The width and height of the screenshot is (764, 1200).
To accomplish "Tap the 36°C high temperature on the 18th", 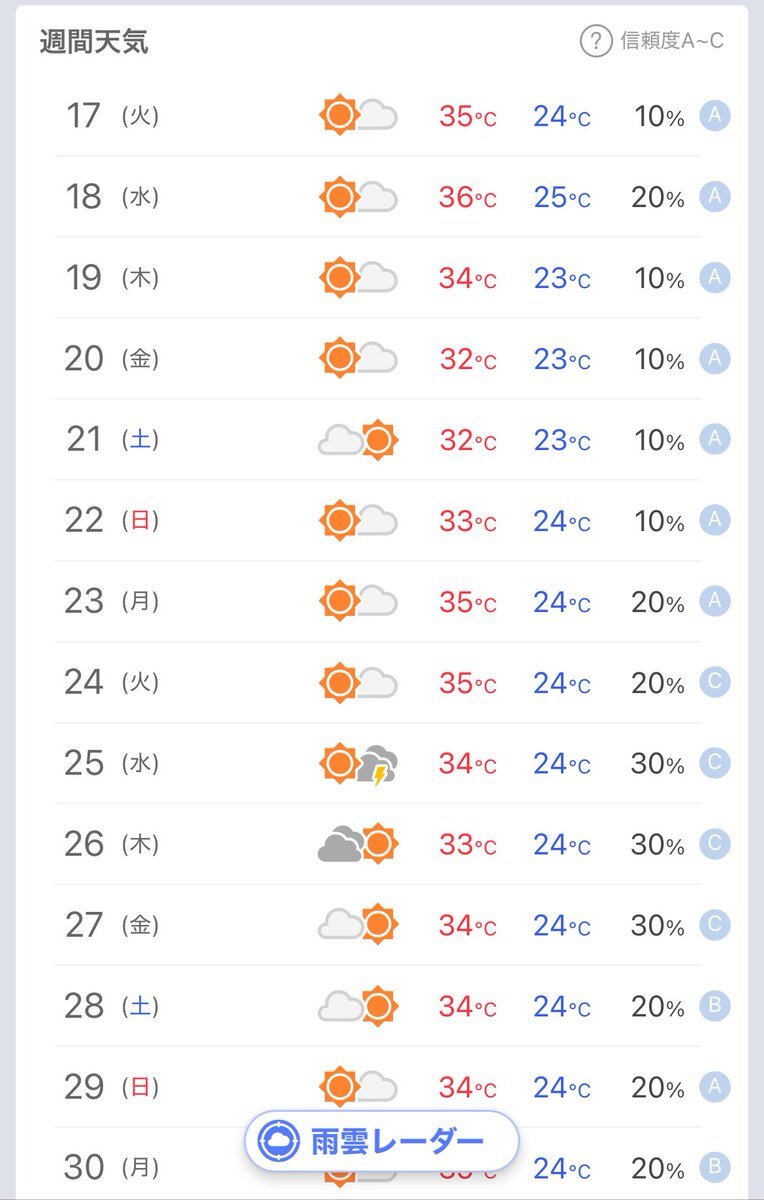I will 467,197.
